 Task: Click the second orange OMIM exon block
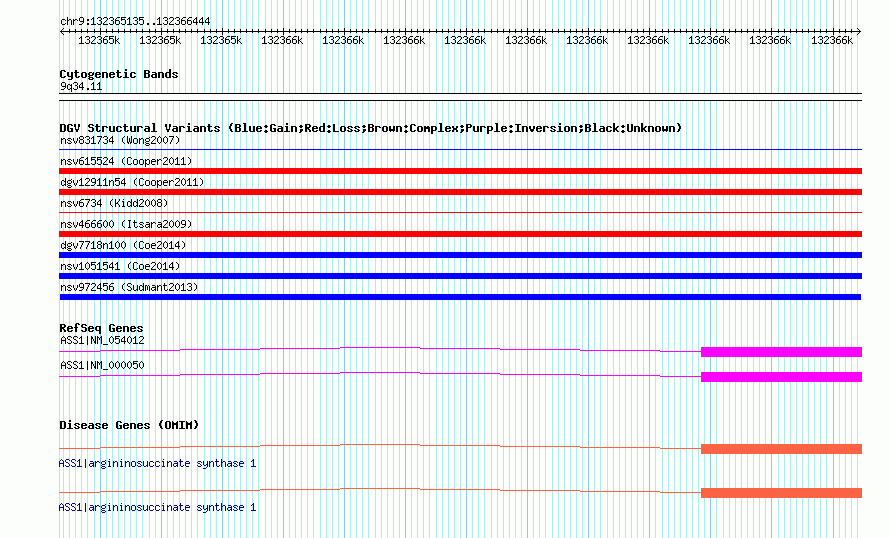pyautogui.click(x=782, y=493)
